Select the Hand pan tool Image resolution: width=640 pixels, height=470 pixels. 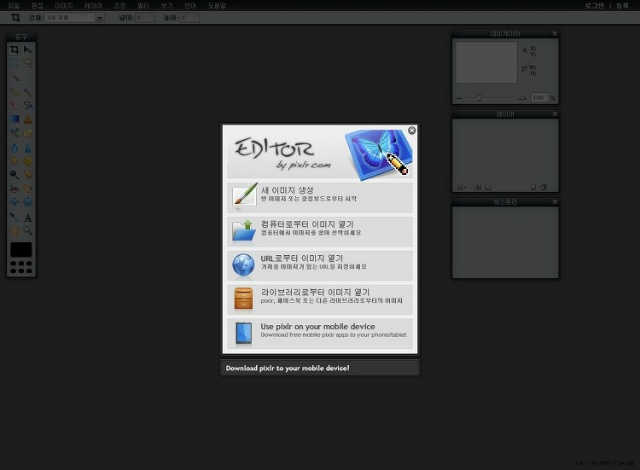15,231
